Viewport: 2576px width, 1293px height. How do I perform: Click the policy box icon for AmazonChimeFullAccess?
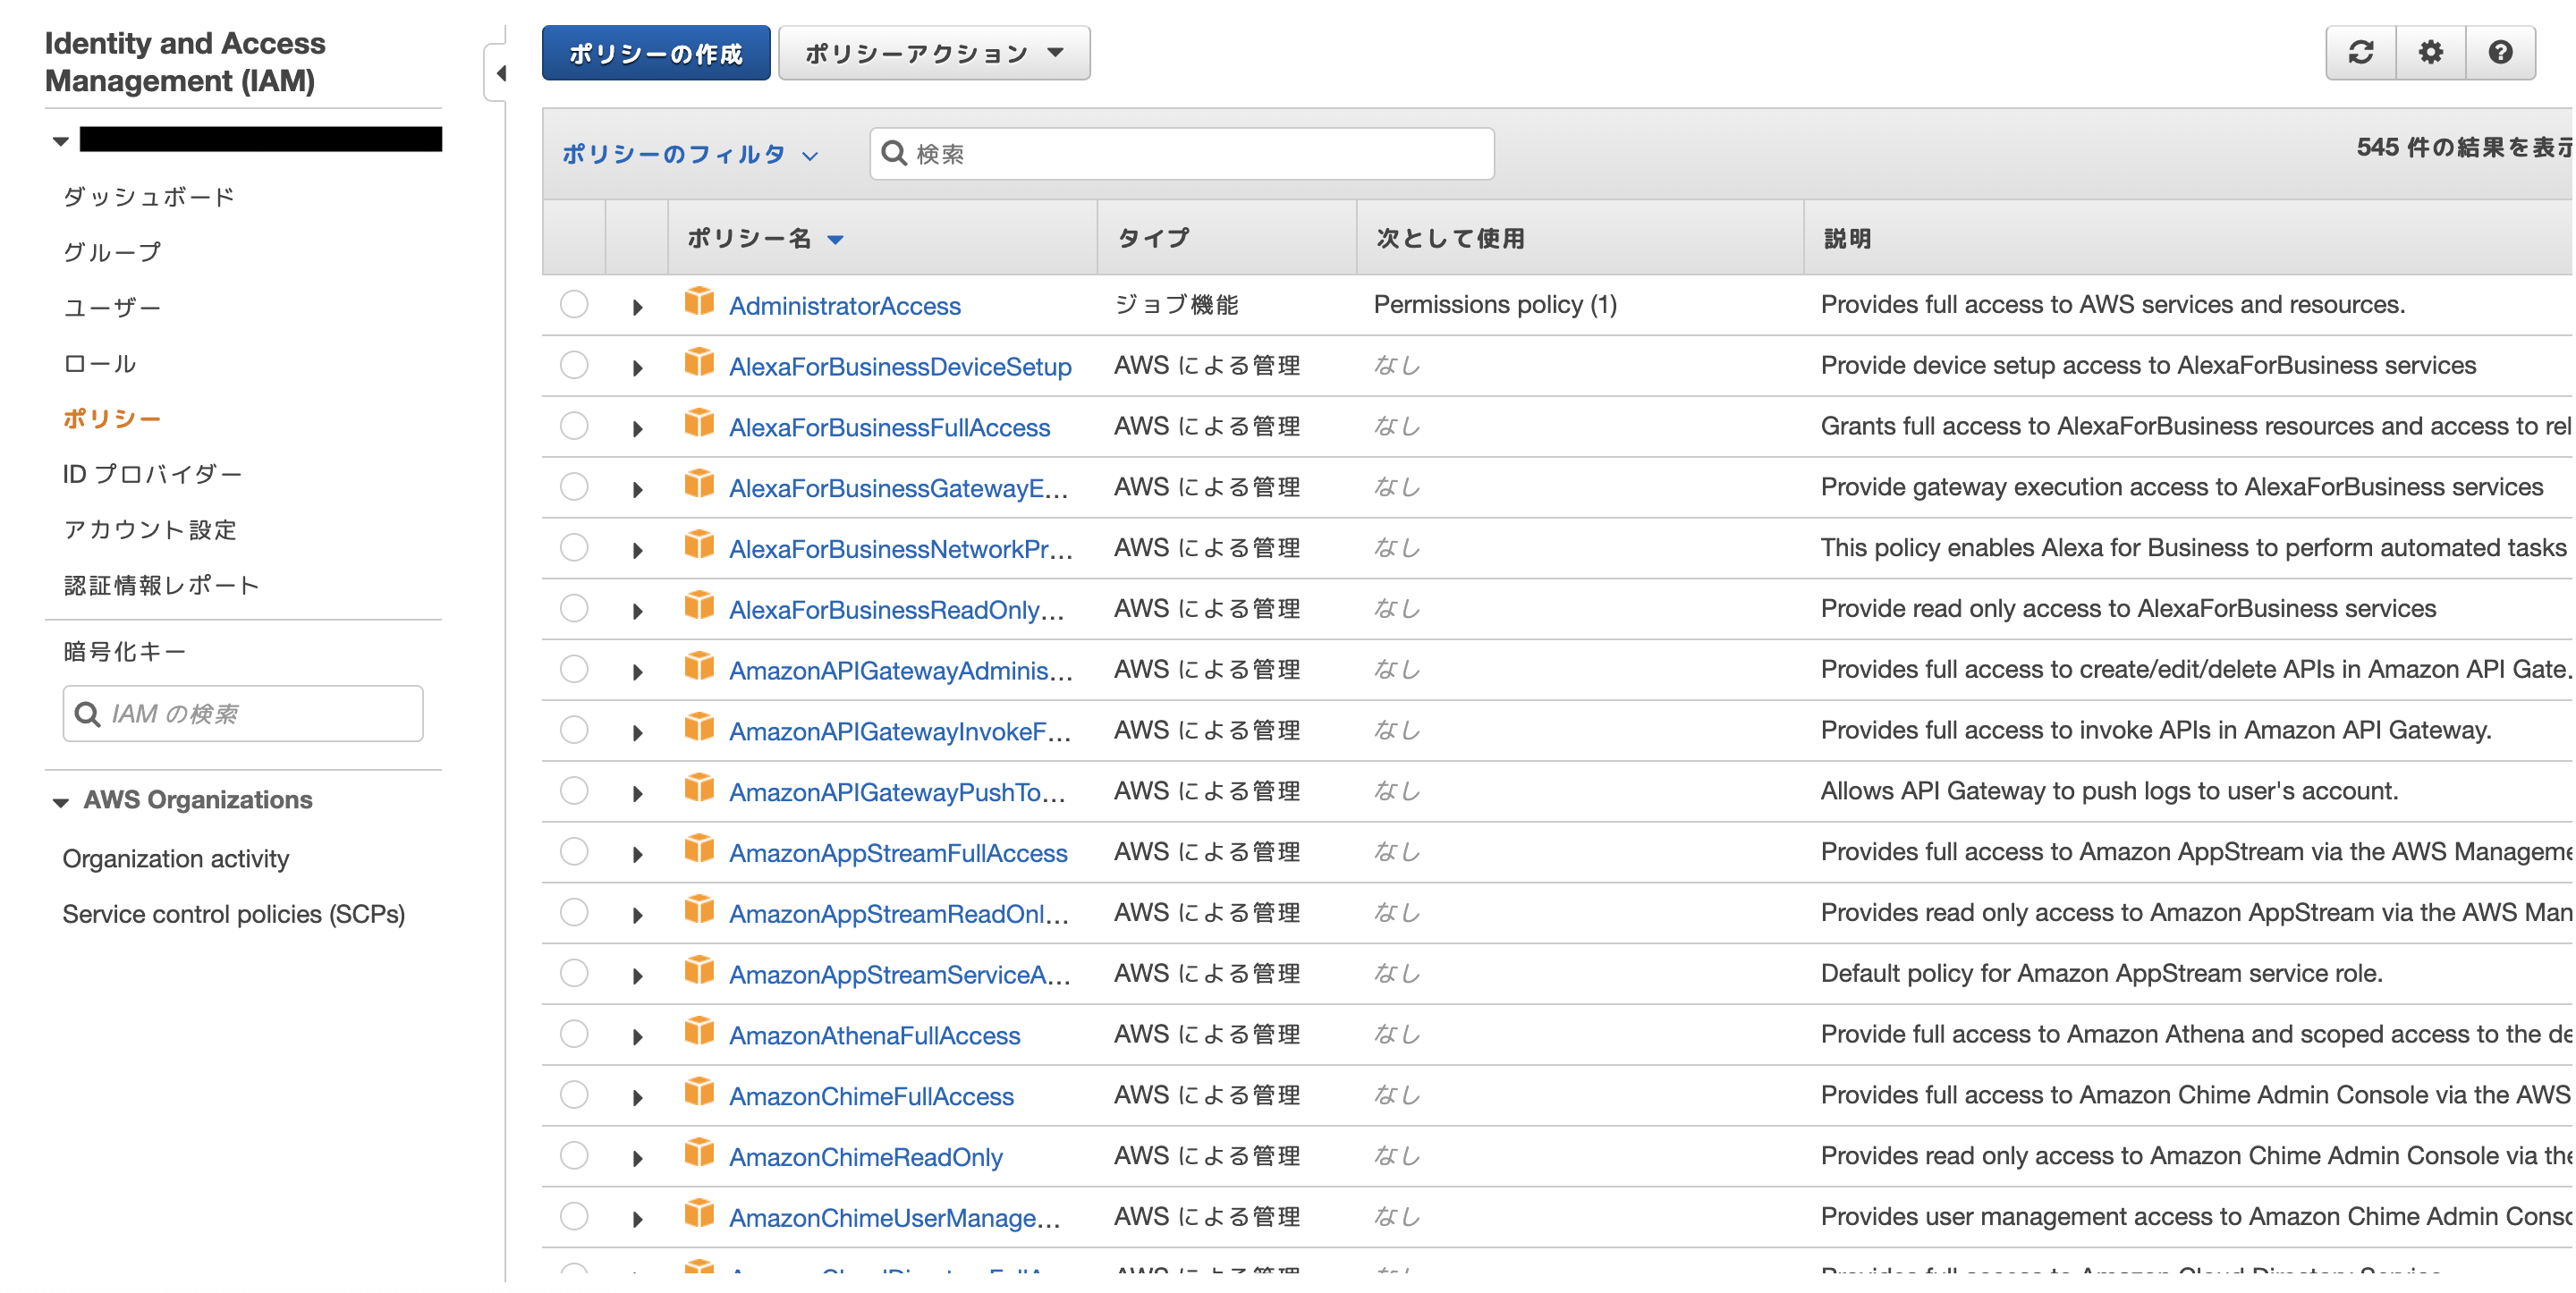pyautogui.click(x=699, y=1093)
